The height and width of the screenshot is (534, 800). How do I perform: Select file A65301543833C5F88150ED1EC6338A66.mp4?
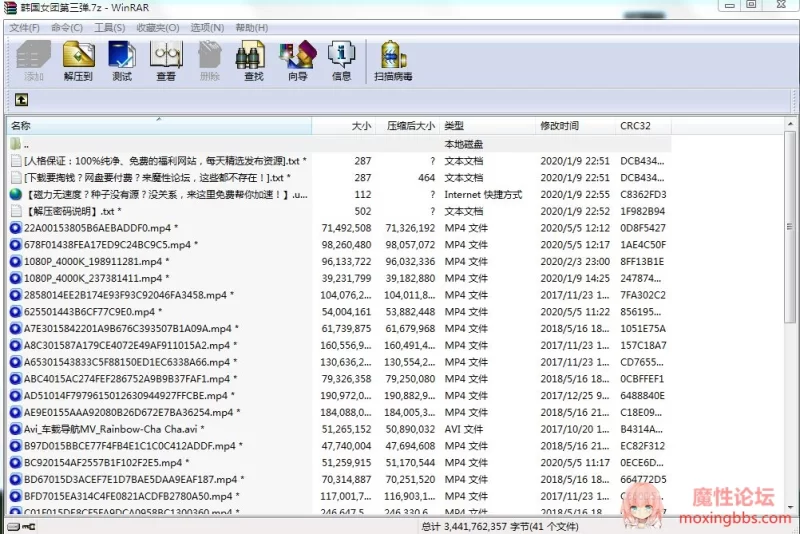131,362
